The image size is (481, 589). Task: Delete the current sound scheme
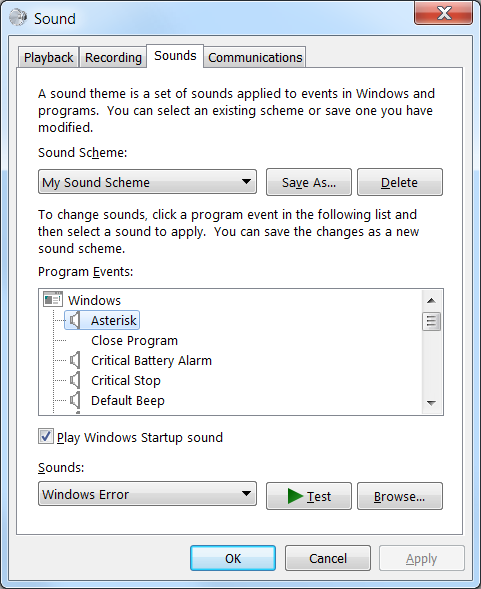(x=399, y=182)
